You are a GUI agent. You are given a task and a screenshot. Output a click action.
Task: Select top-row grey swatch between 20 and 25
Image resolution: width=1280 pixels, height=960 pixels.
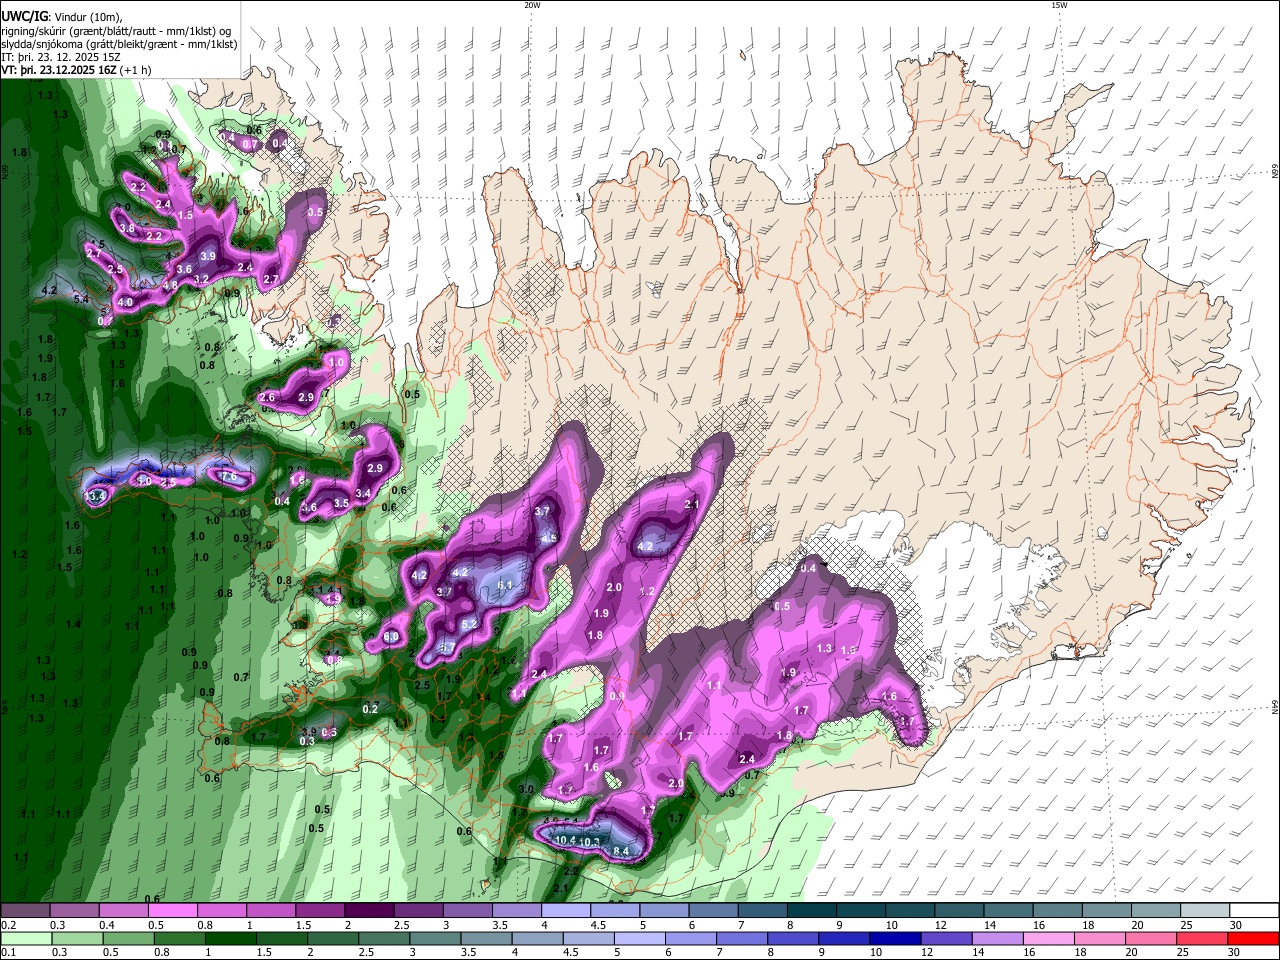tap(1156, 911)
